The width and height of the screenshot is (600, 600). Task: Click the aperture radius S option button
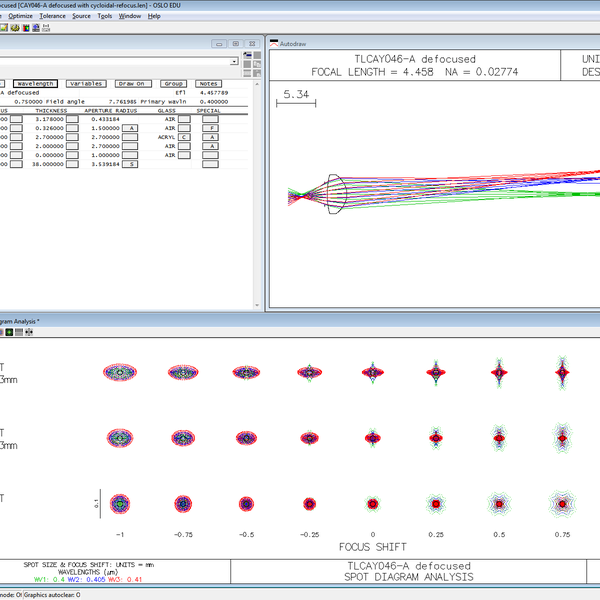coord(130,164)
